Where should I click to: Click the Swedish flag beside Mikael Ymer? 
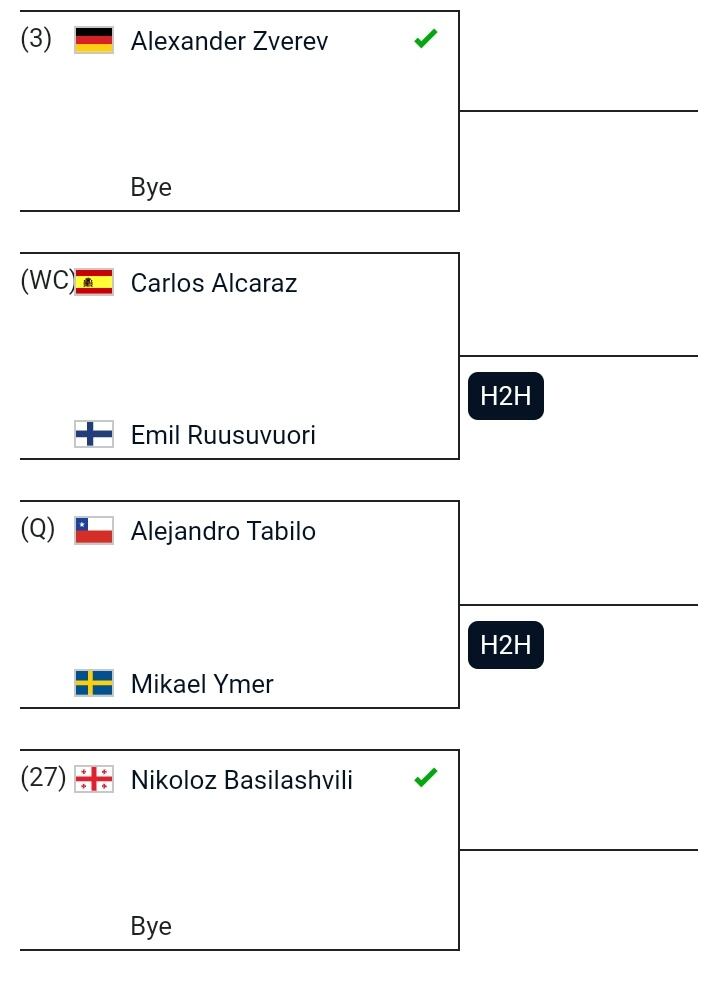(x=94, y=683)
